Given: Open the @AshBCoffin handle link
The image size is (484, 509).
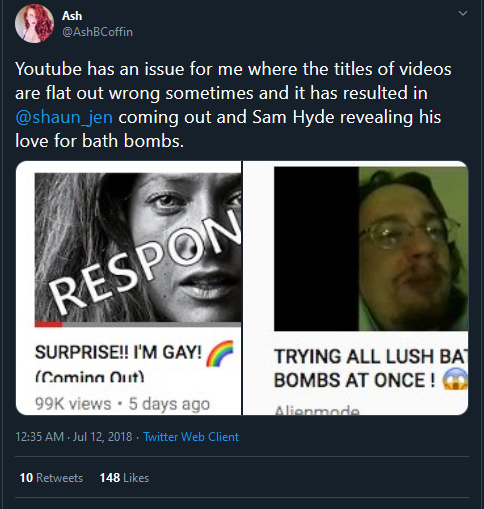Looking at the screenshot, I should (97, 32).
